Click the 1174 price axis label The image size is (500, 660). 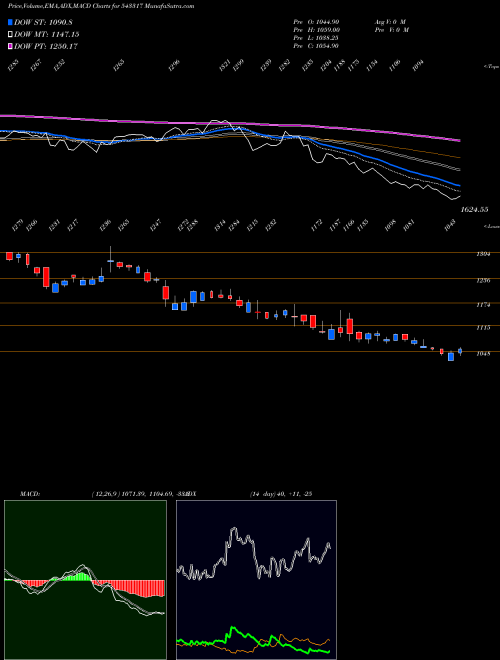483,304
